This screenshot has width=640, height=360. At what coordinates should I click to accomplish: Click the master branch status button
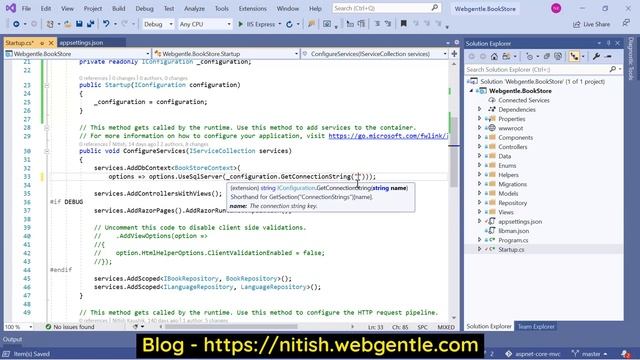pyautogui.click(x=589, y=354)
